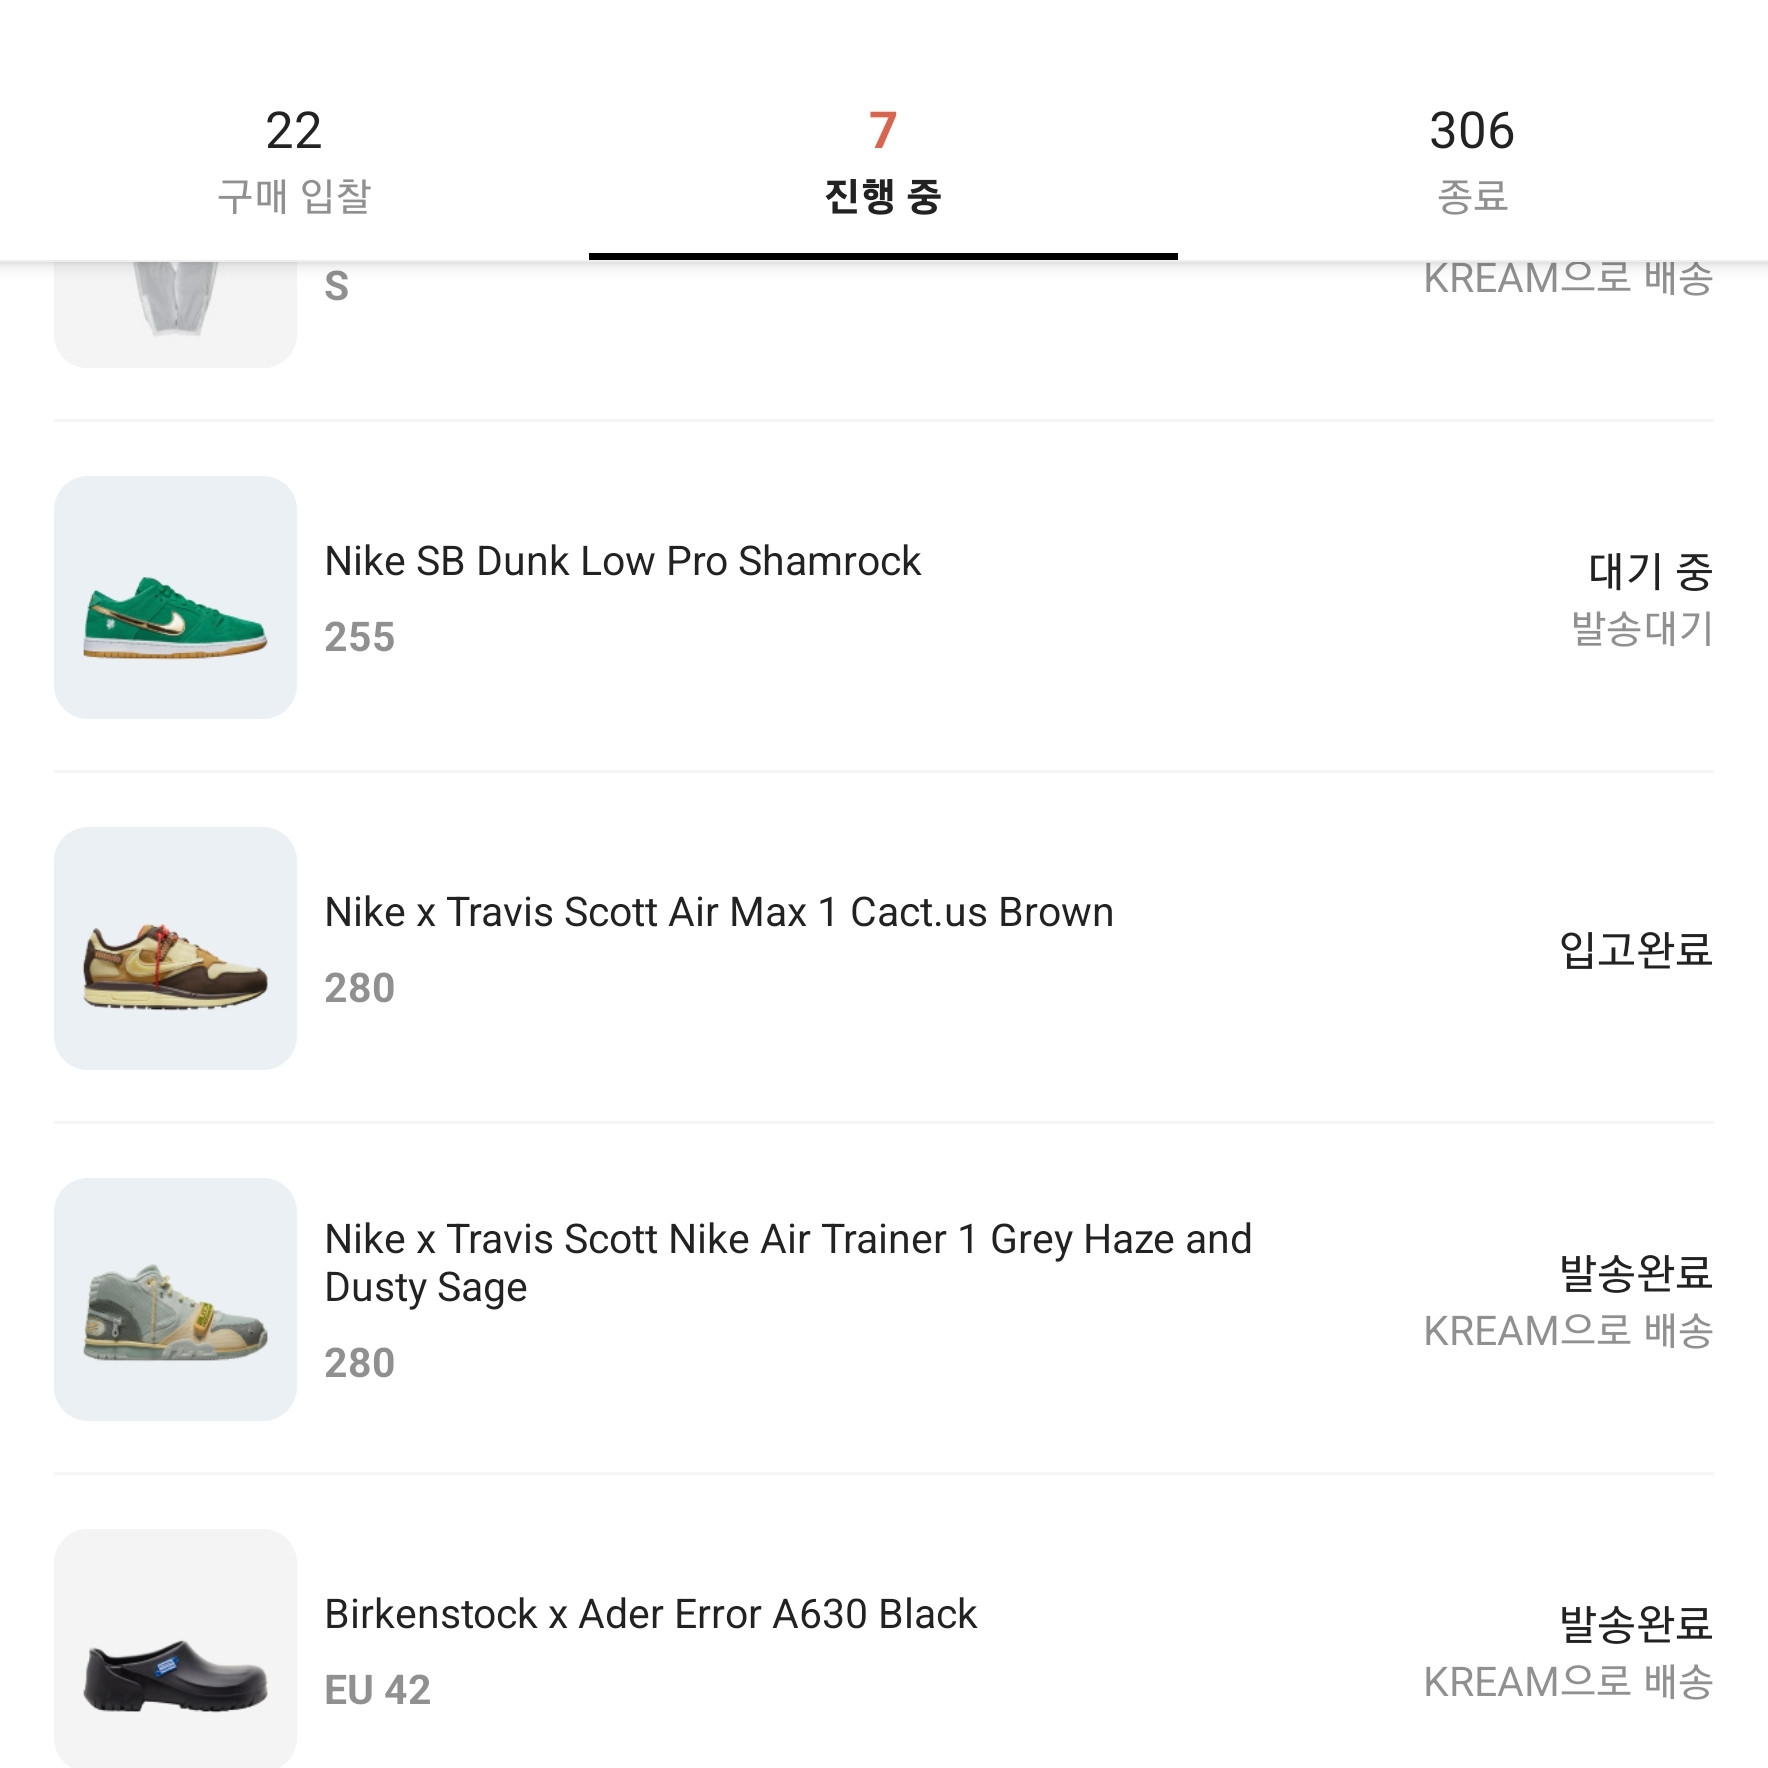
Task: Switch to the 구매 입찰 tab
Action: click(x=294, y=160)
